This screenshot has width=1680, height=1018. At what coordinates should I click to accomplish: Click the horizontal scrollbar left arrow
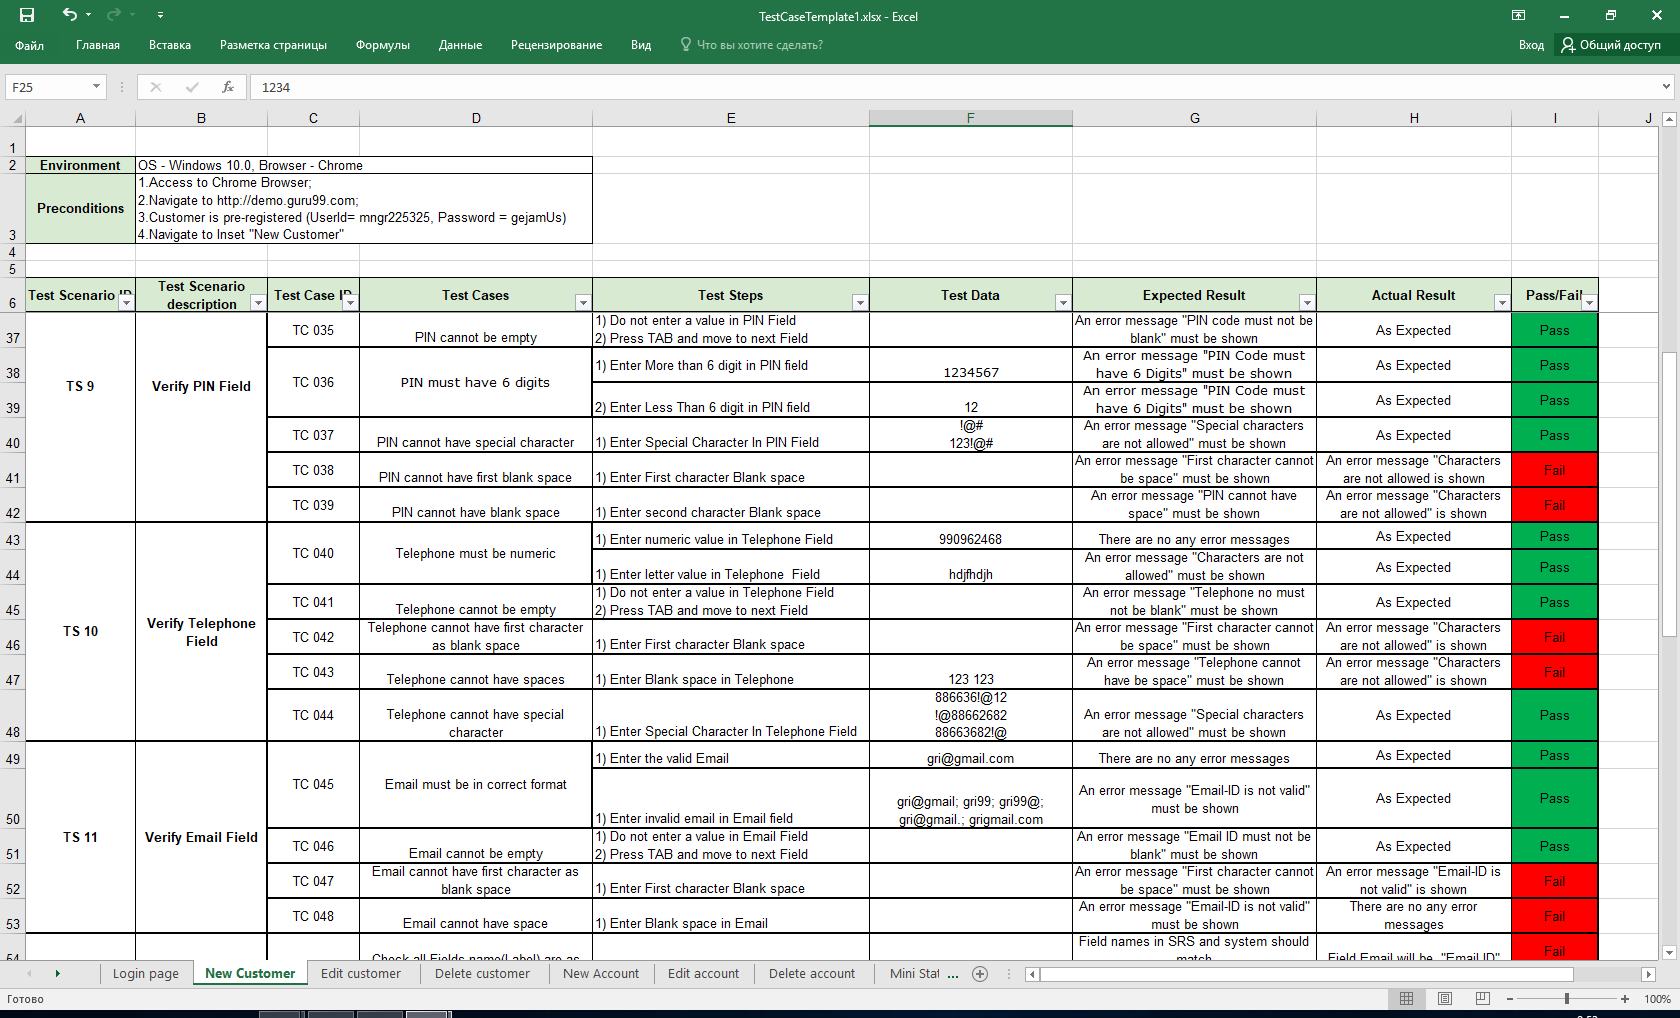(1032, 973)
